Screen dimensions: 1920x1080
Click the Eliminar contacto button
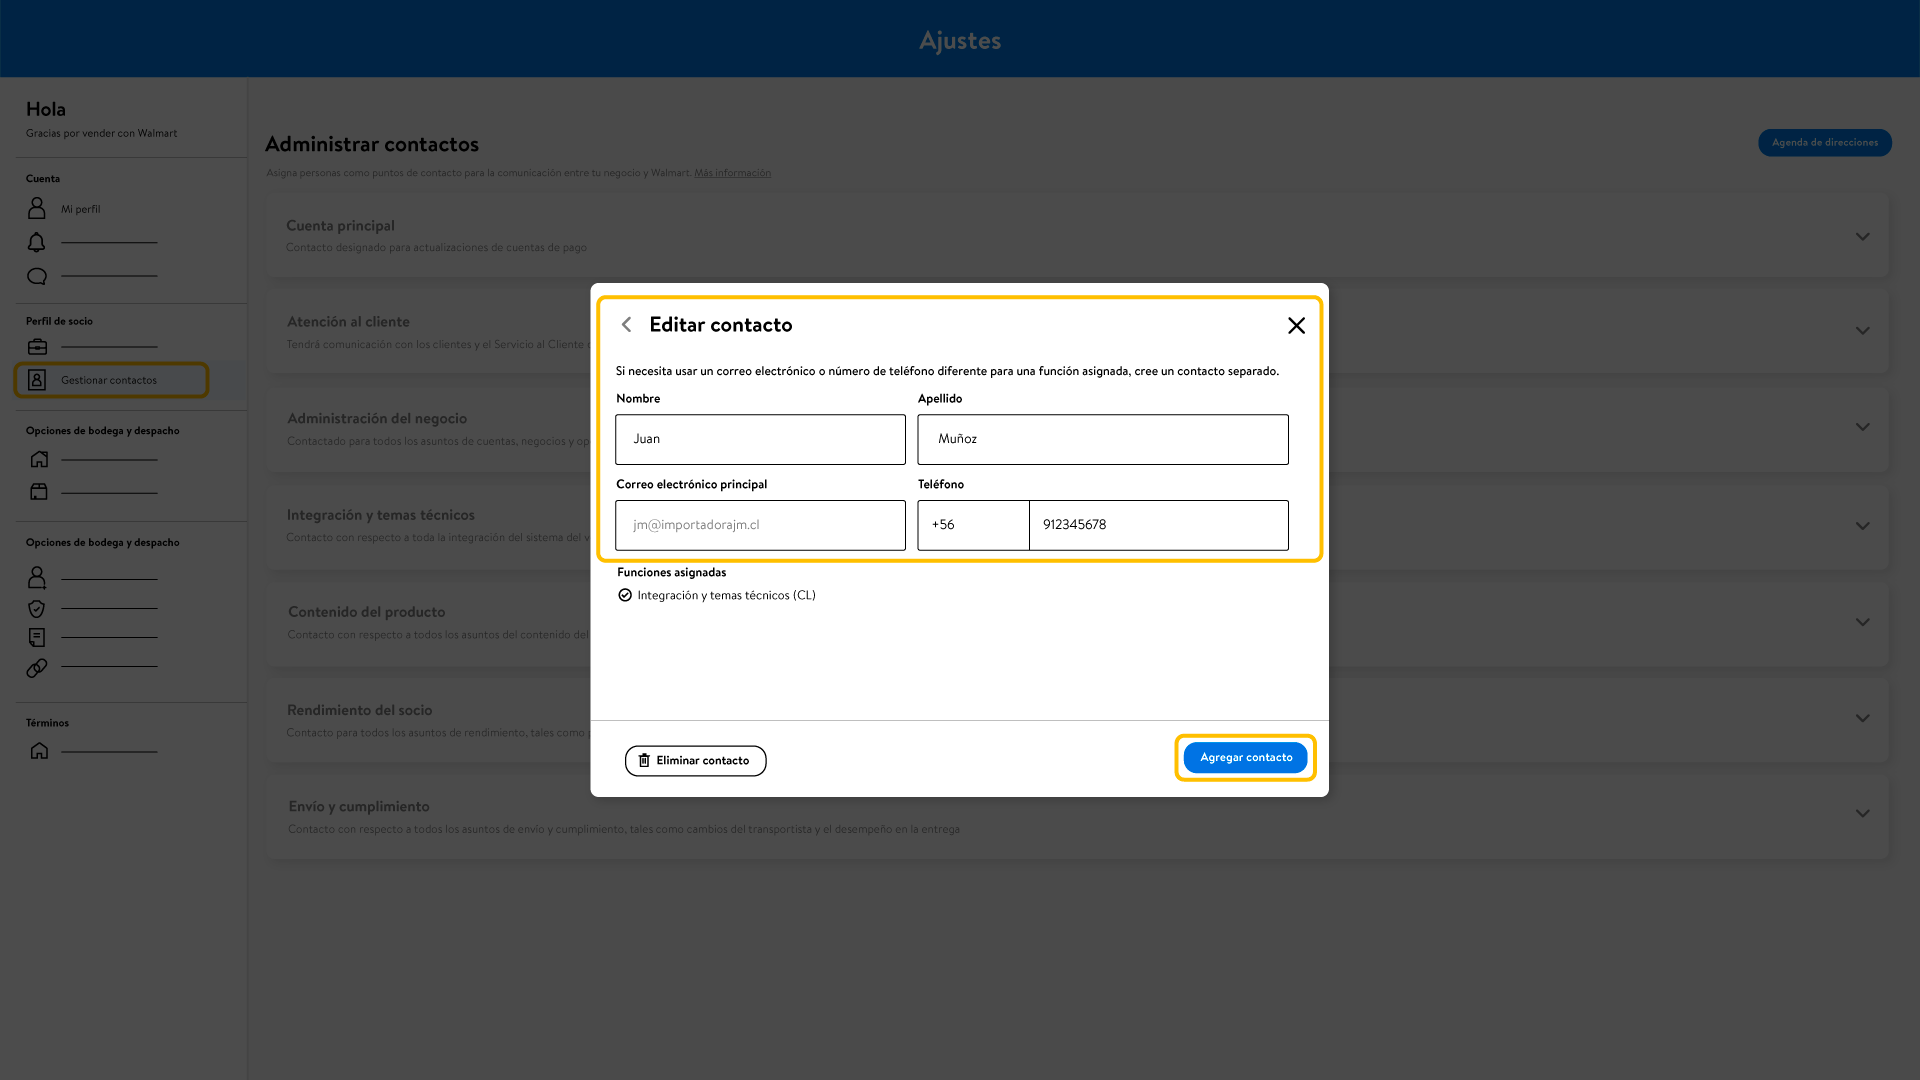coord(695,761)
